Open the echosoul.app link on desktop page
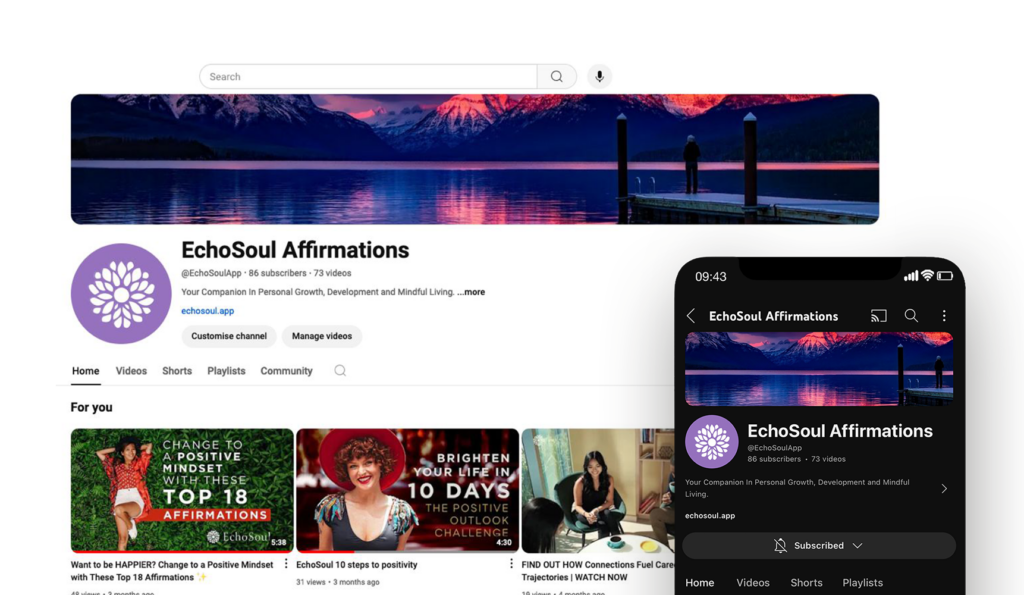Screen dimensions: 1024x595 (208, 311)
